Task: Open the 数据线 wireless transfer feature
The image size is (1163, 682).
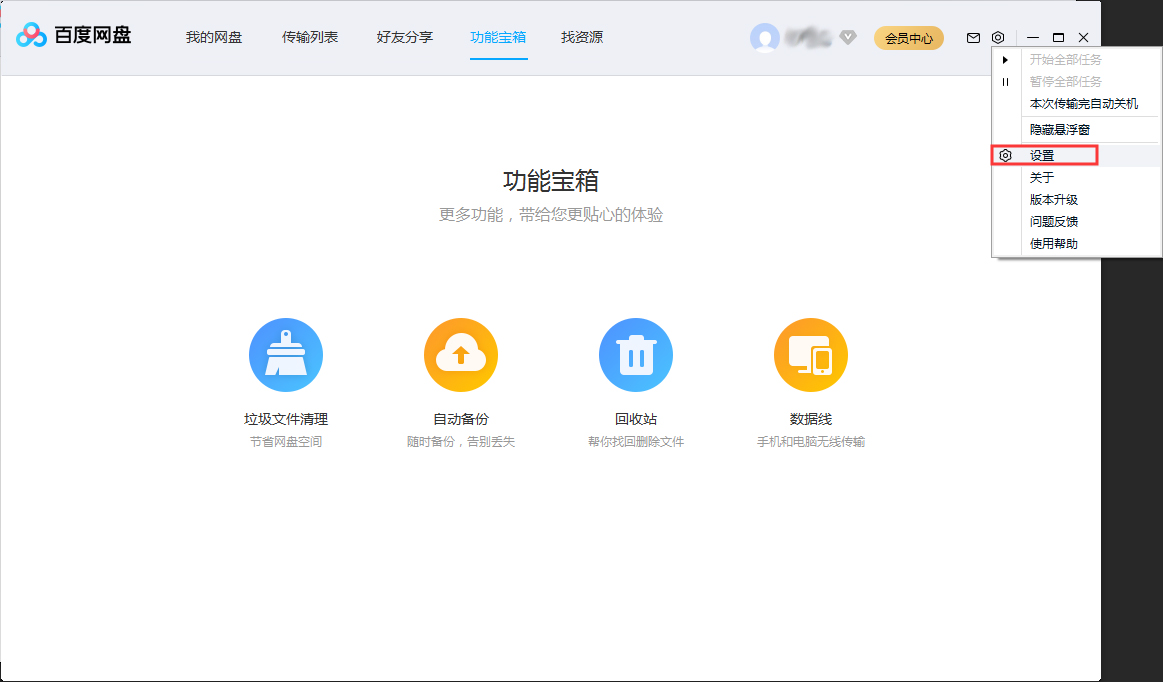Action: coord(811,354)
